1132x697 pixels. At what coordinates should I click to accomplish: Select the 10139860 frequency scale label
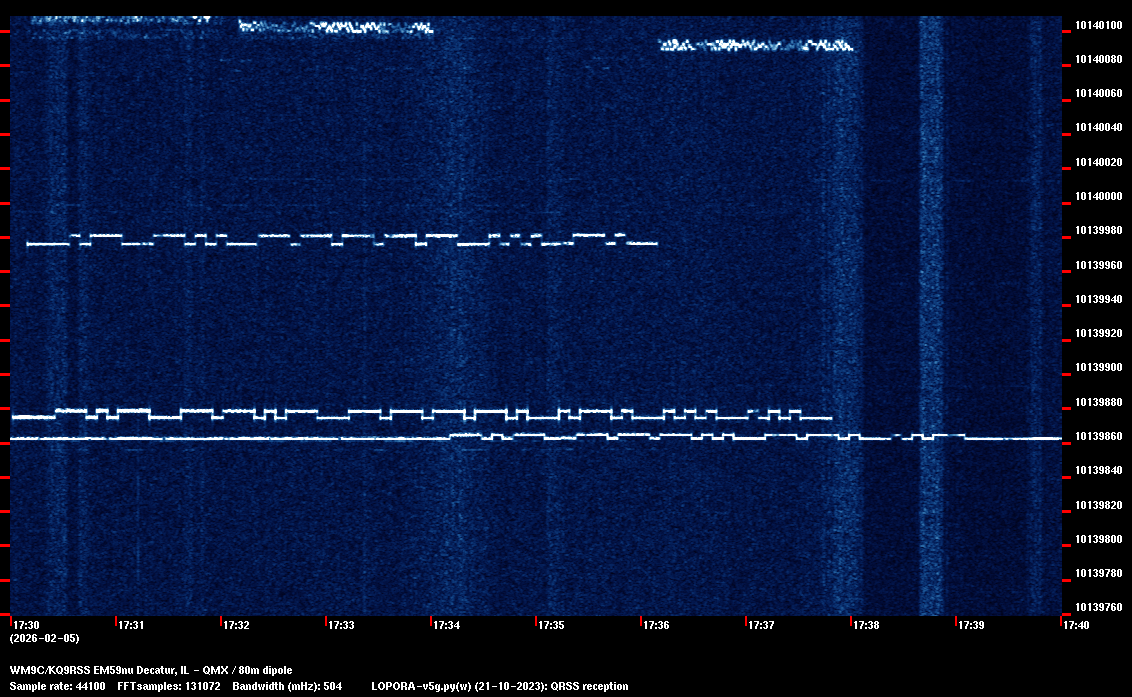1098,436
